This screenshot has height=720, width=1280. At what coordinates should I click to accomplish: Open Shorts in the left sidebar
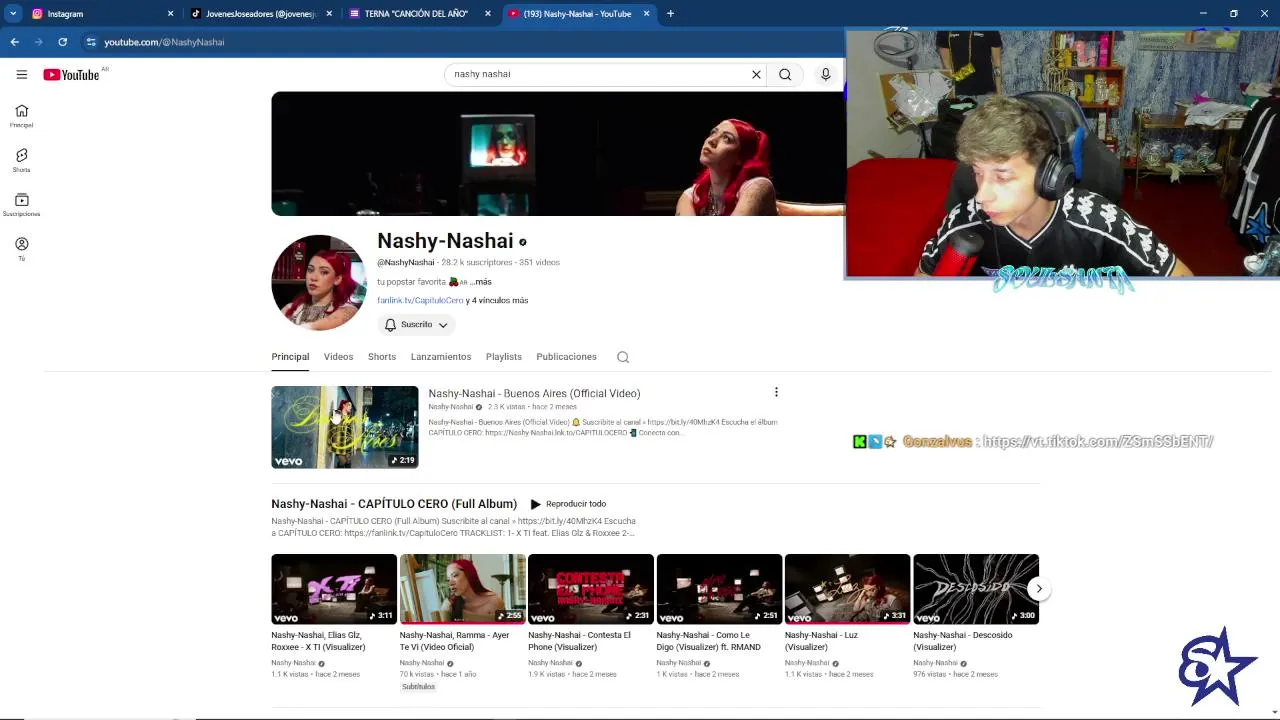click(21, 160)
